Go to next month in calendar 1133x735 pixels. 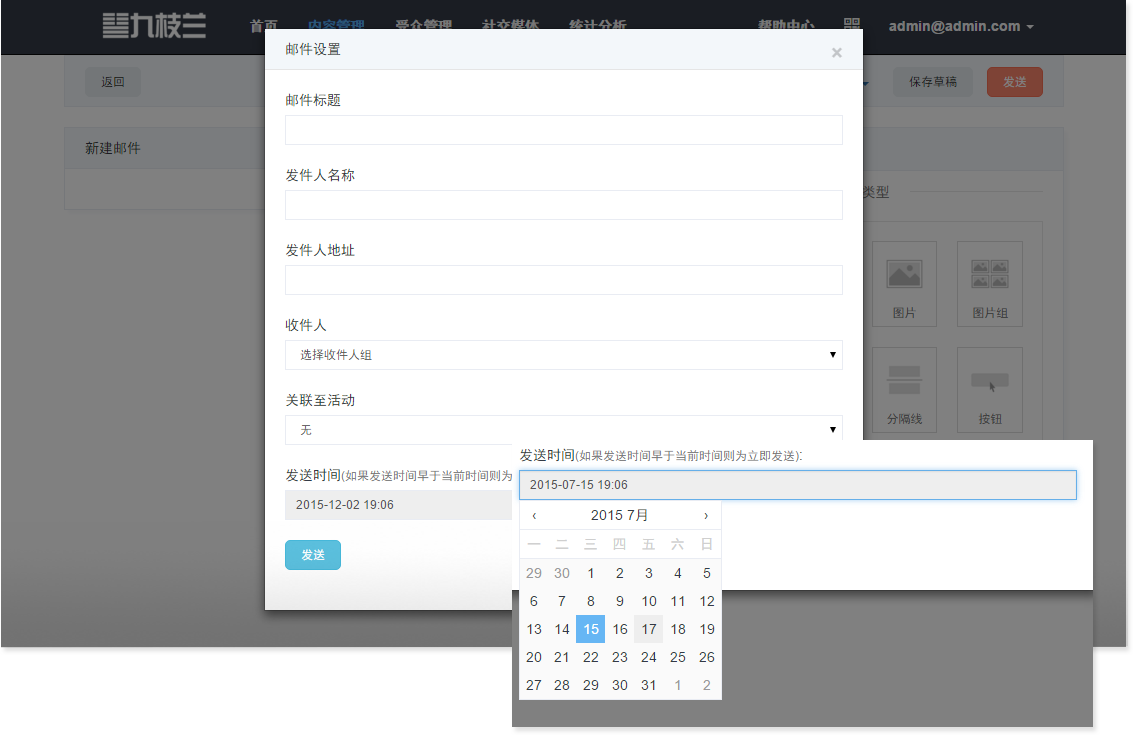click(x=706, y=515)
